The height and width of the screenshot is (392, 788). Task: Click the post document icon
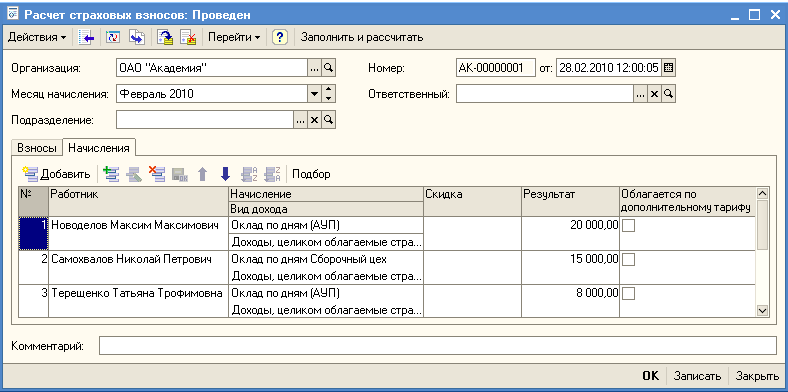point(165,38)
